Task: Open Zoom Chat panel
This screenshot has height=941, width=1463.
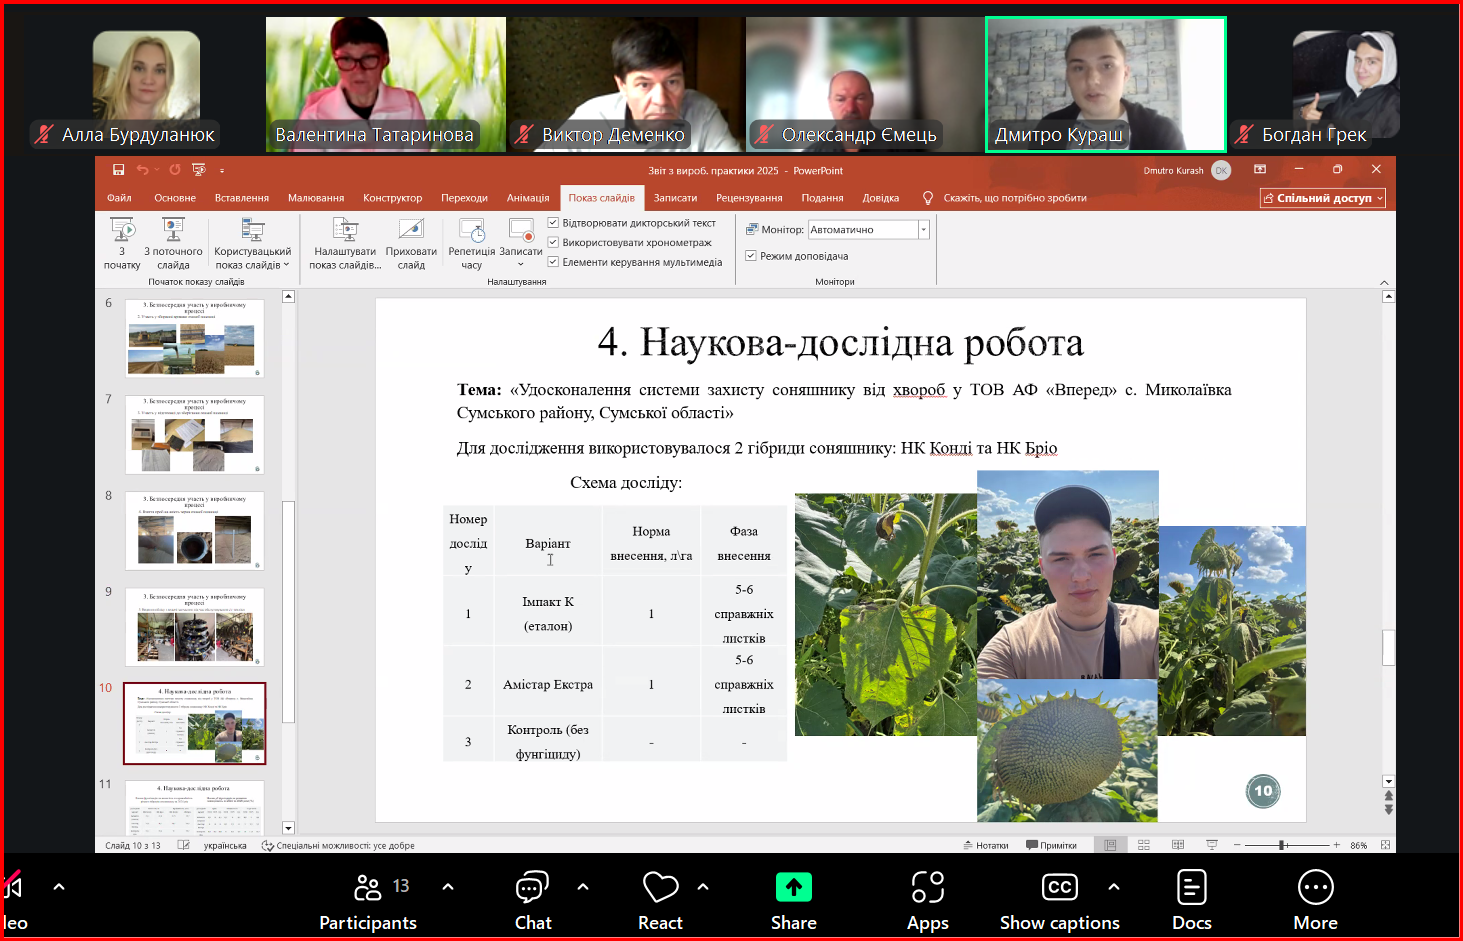Action: (532, 899)
